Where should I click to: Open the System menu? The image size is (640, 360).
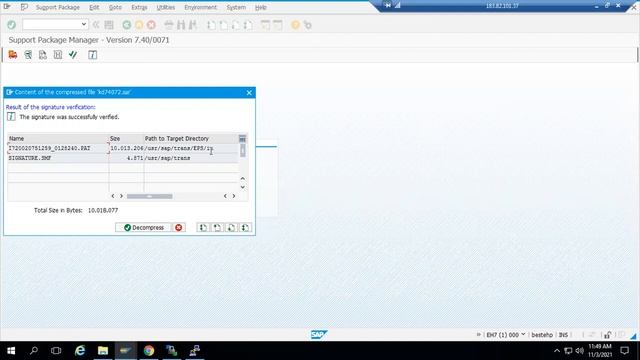(236, 7)
